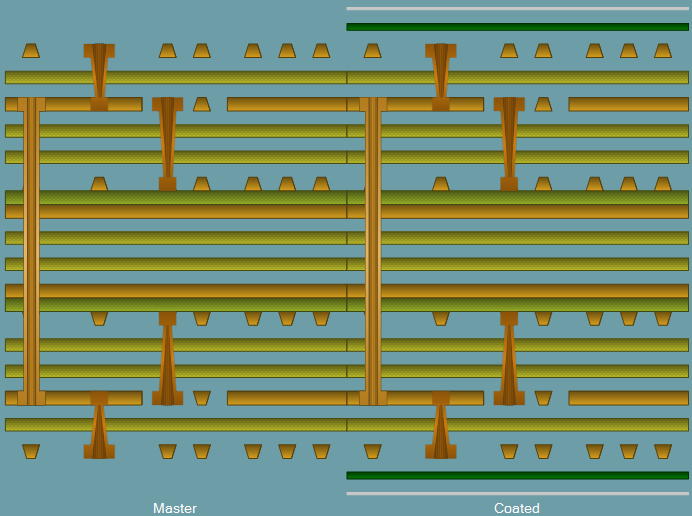Select the full-height through-hole via in Master section
The image size is (692, 516).
click(x=31, y=251)
